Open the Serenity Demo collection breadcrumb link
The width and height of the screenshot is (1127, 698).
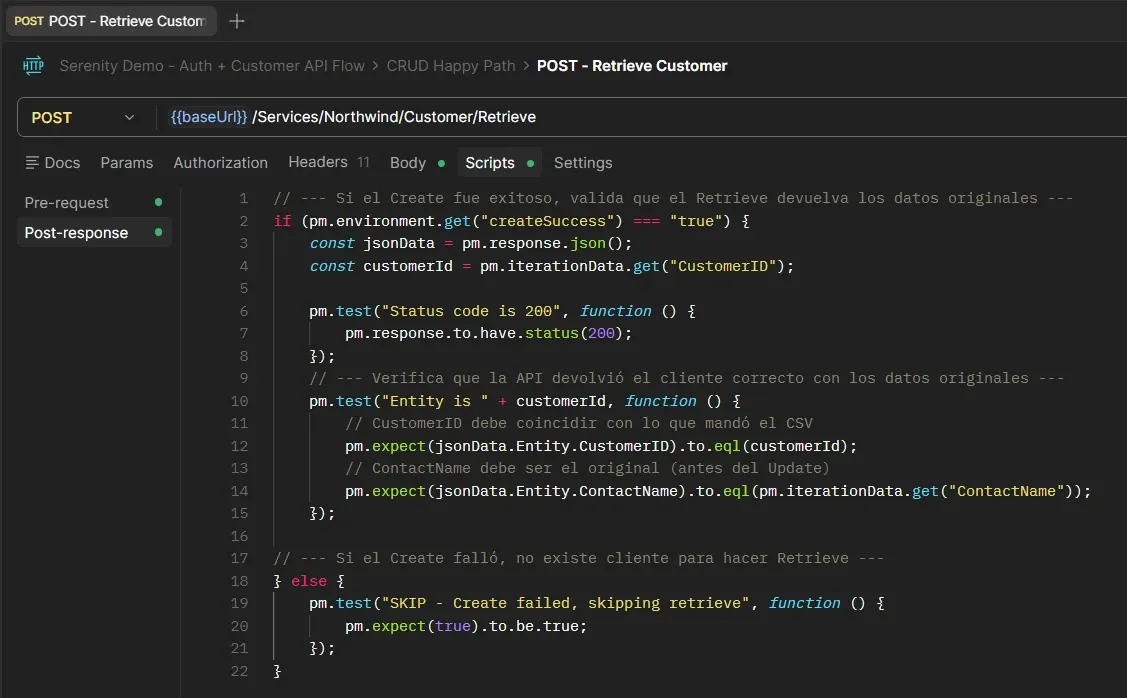coord(210,66)
